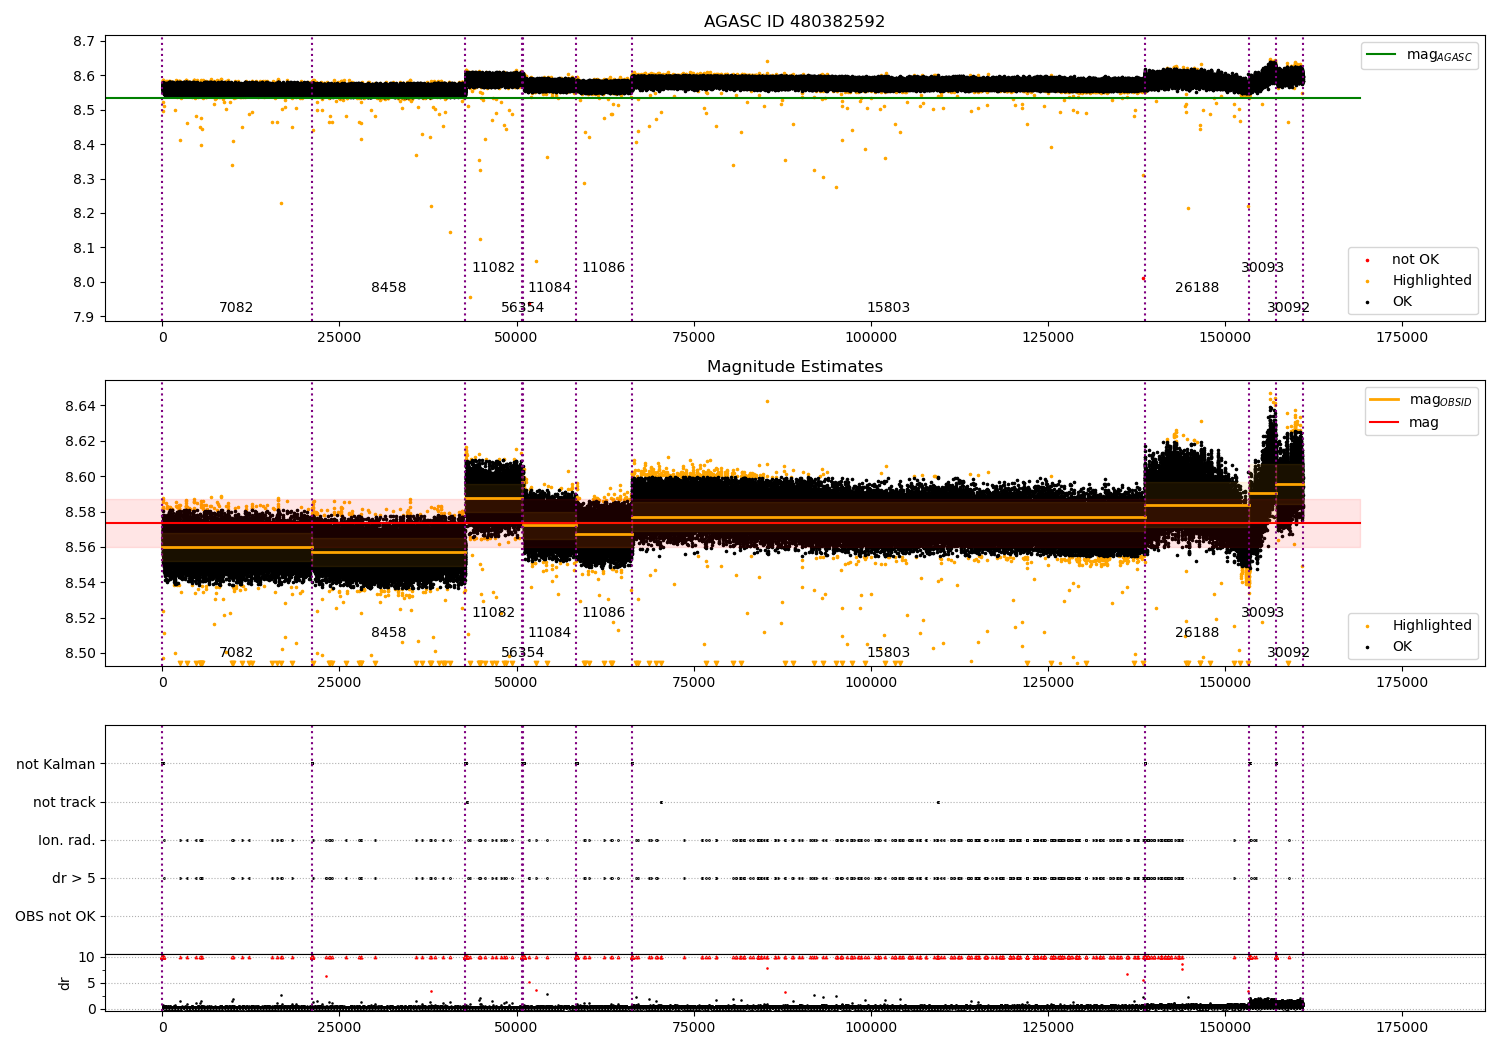Select the 'Highlighted' legend entry in middle plot

tap(1420, 626)
